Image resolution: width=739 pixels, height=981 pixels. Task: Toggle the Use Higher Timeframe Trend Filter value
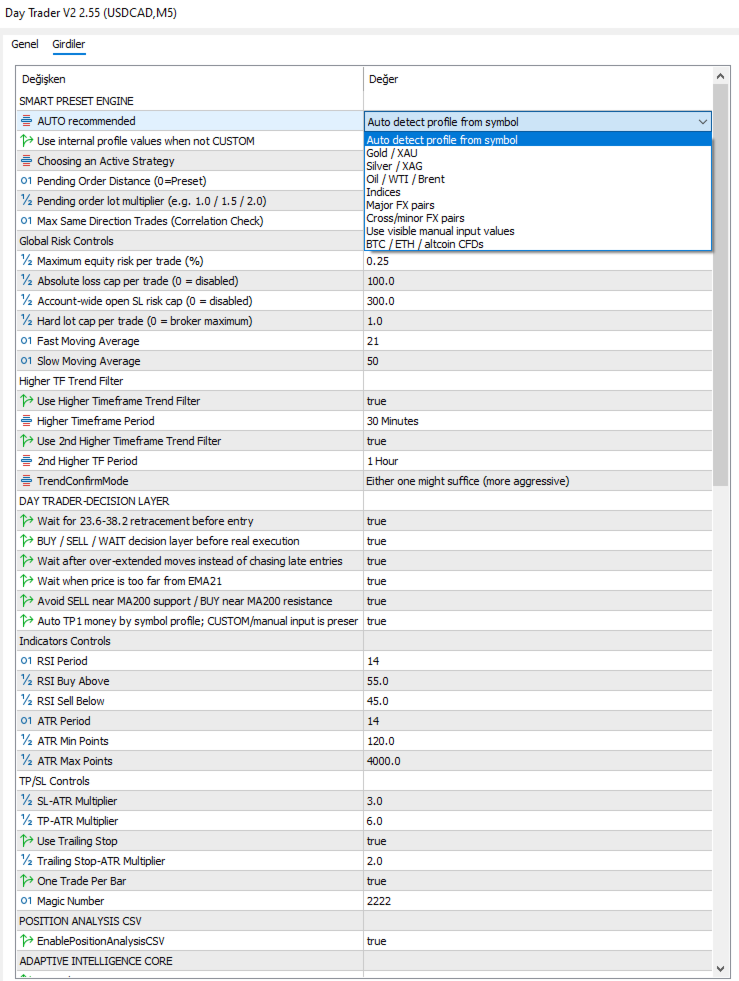pyautogui.click(x=538, y=401)
